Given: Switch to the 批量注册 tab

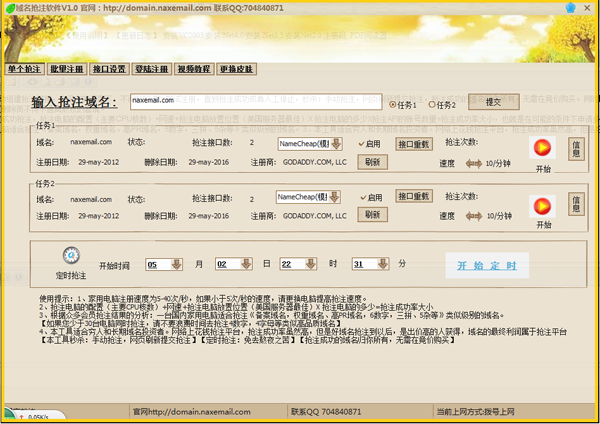Looking at the screenshot, I should click(66, 69).
